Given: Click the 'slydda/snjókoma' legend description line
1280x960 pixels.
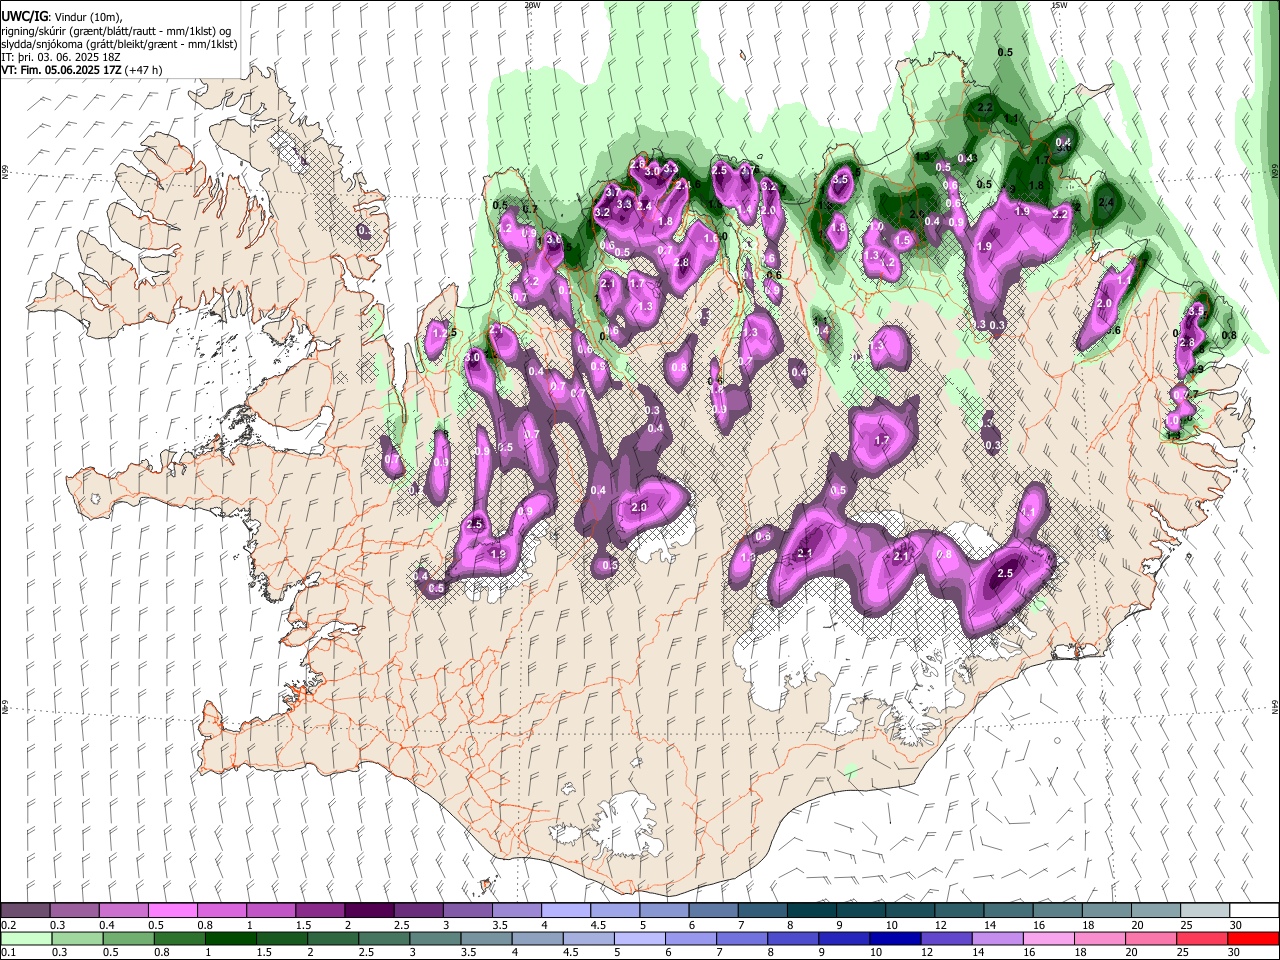Looking at the screenshot, I should 119,44.
